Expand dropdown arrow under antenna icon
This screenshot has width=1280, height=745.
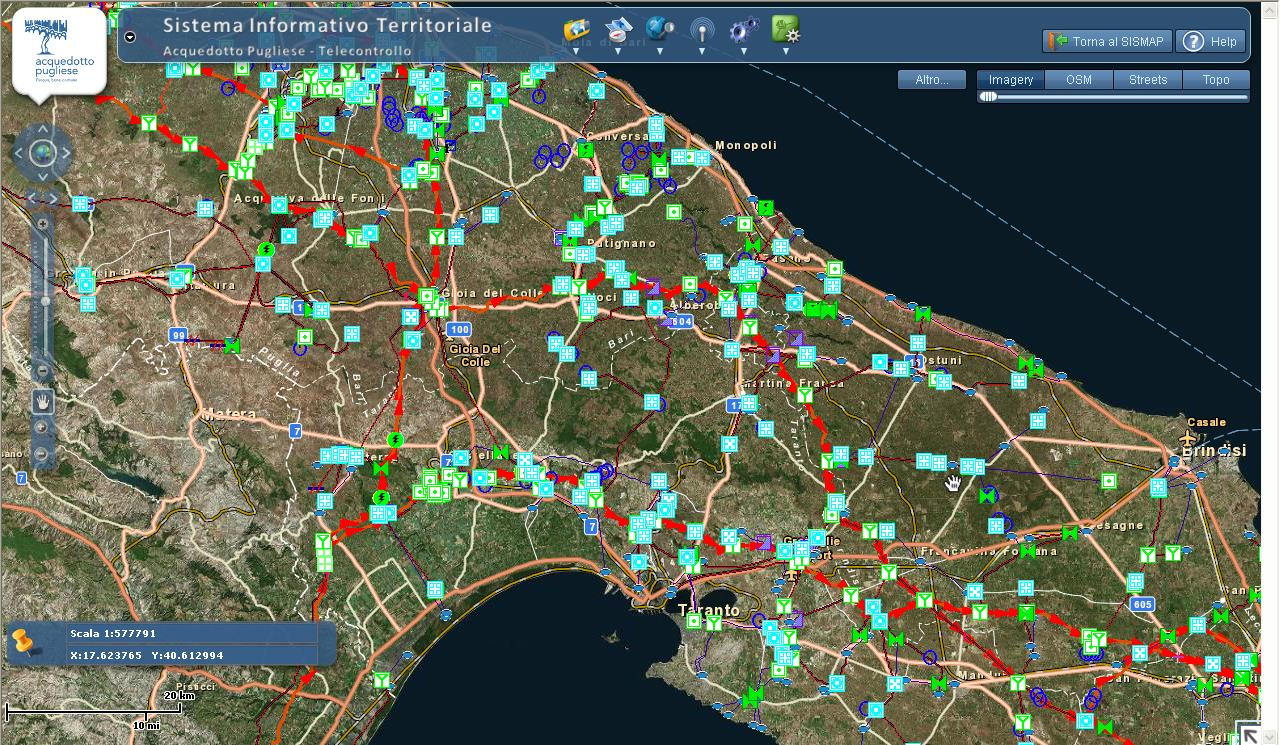pyautogui.click(x=702, y=50)
